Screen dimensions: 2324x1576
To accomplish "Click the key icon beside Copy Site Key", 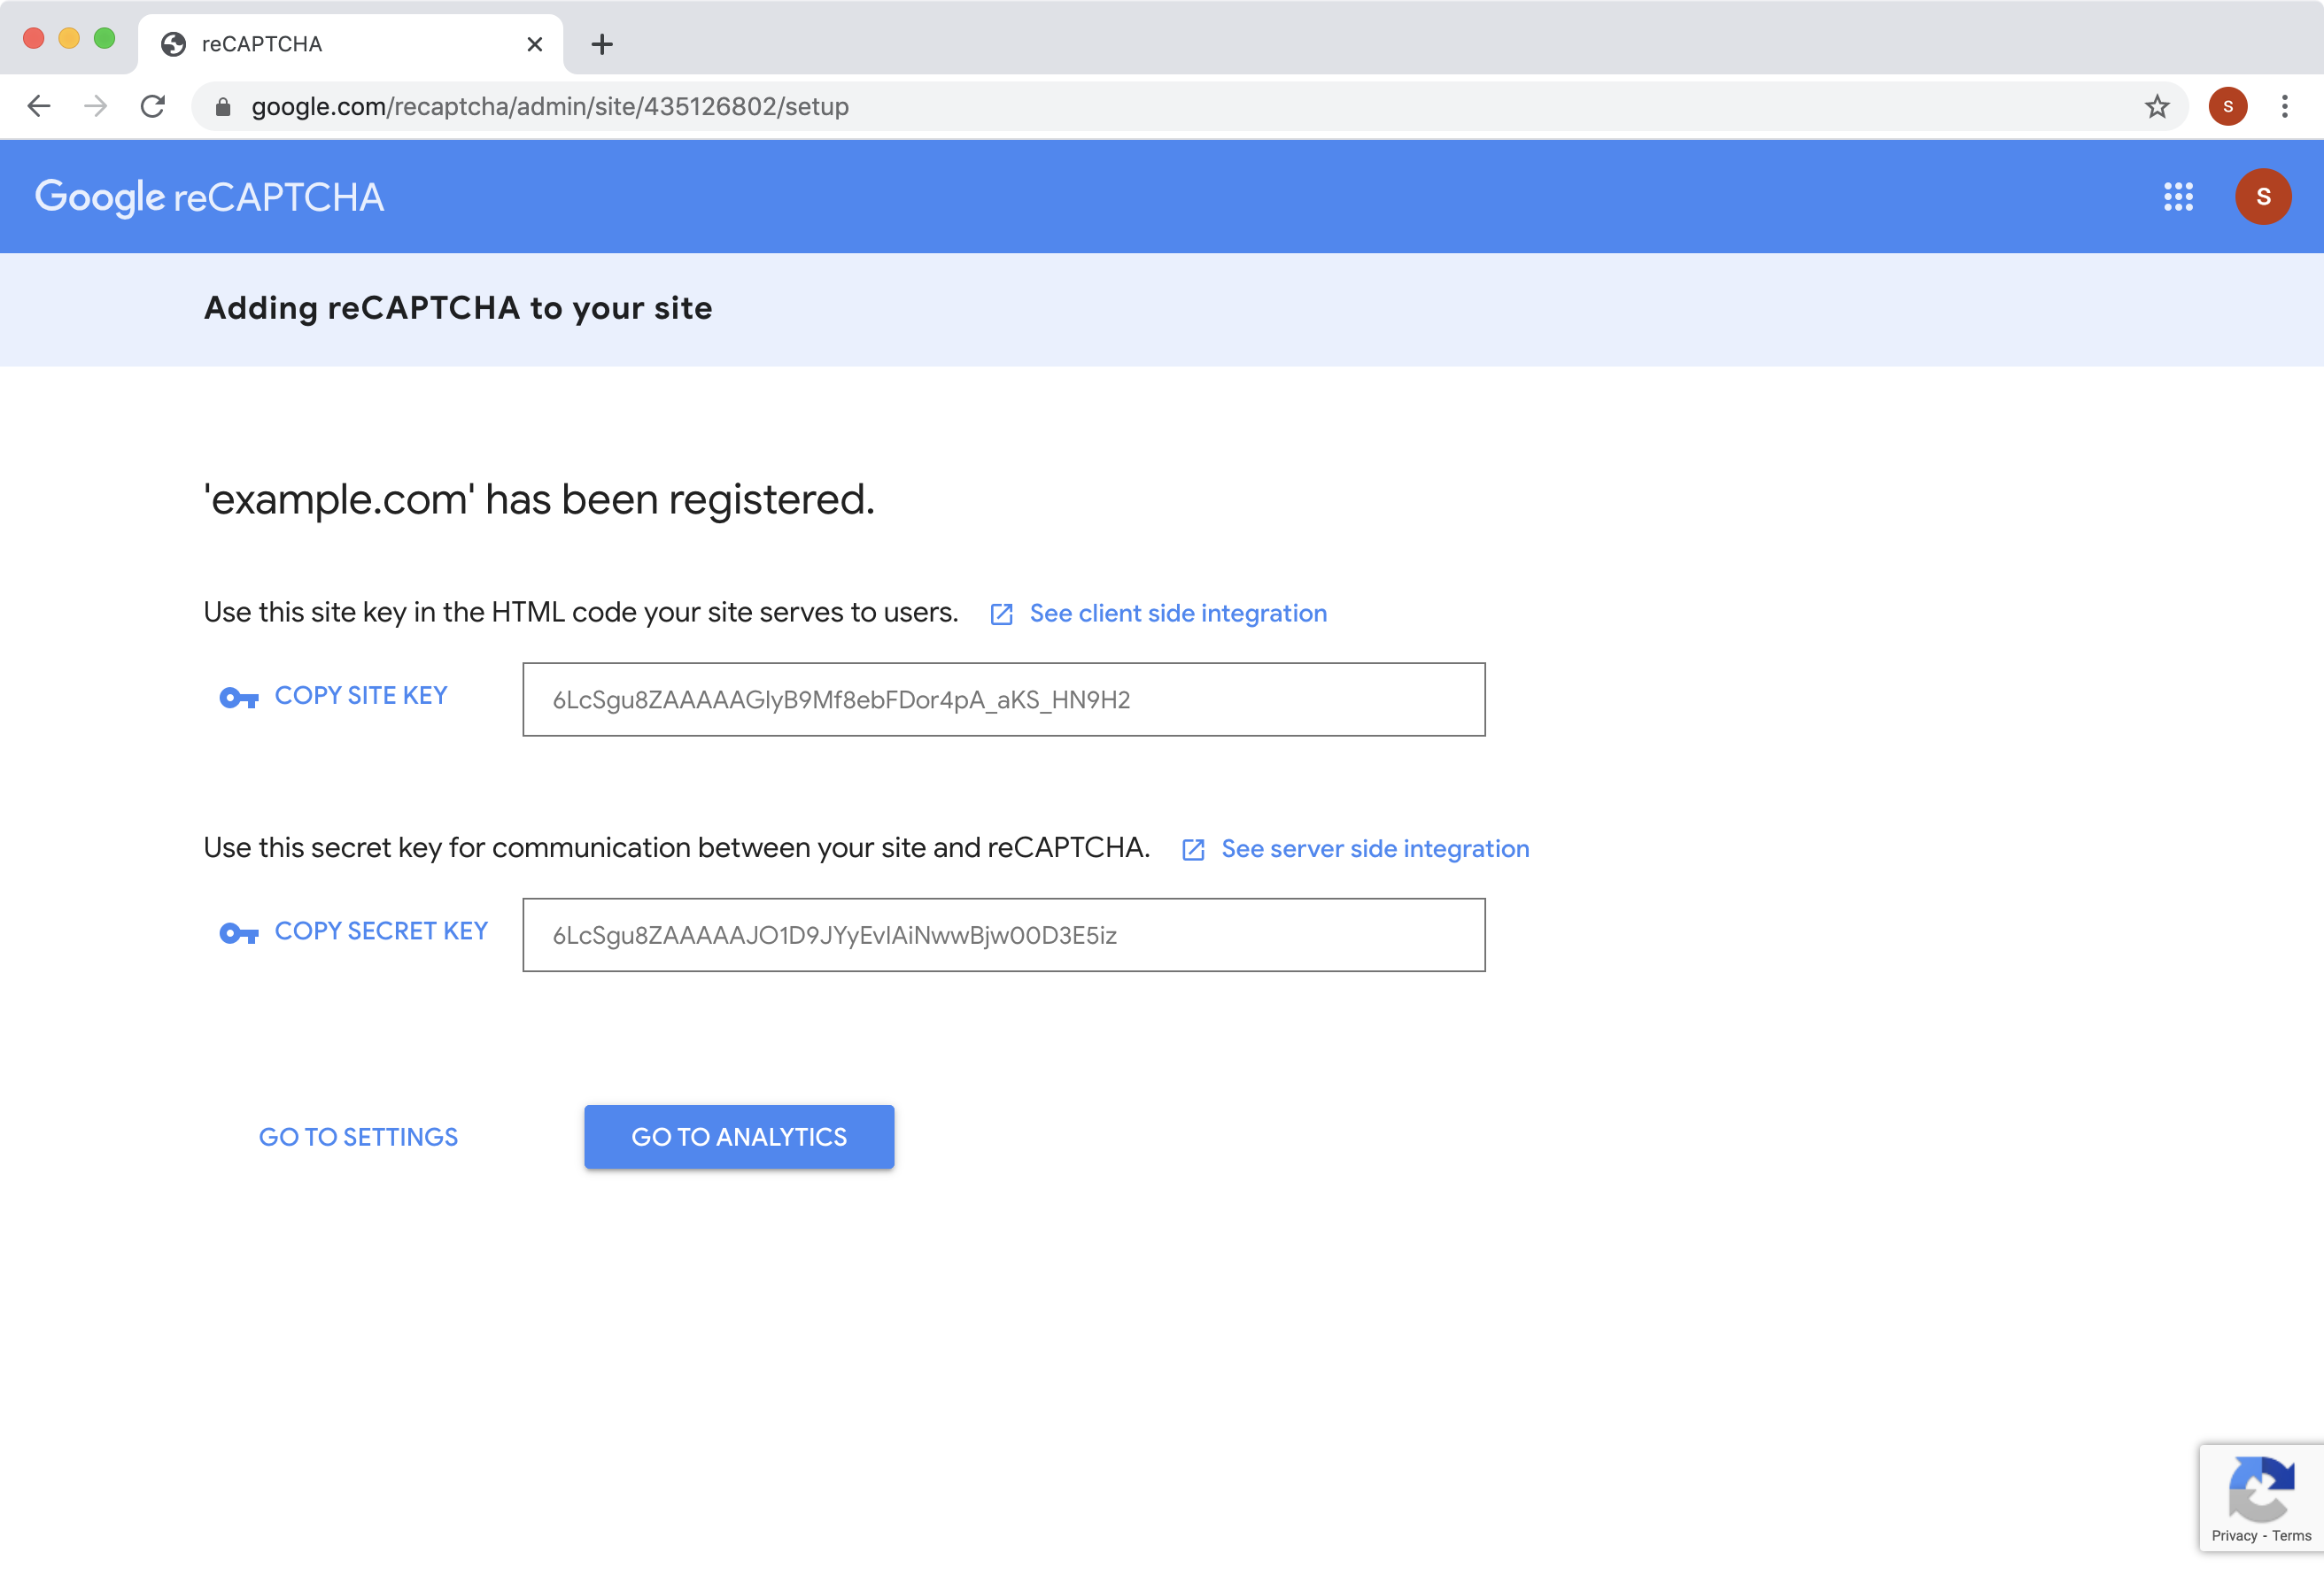I will [x=239, y=697].
